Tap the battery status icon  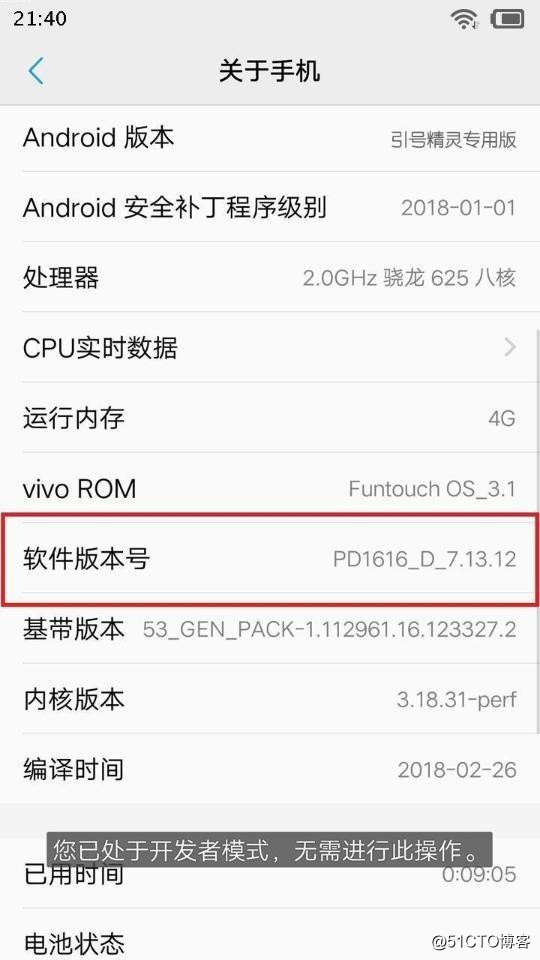pyautogui.click(x=507, y=19)
